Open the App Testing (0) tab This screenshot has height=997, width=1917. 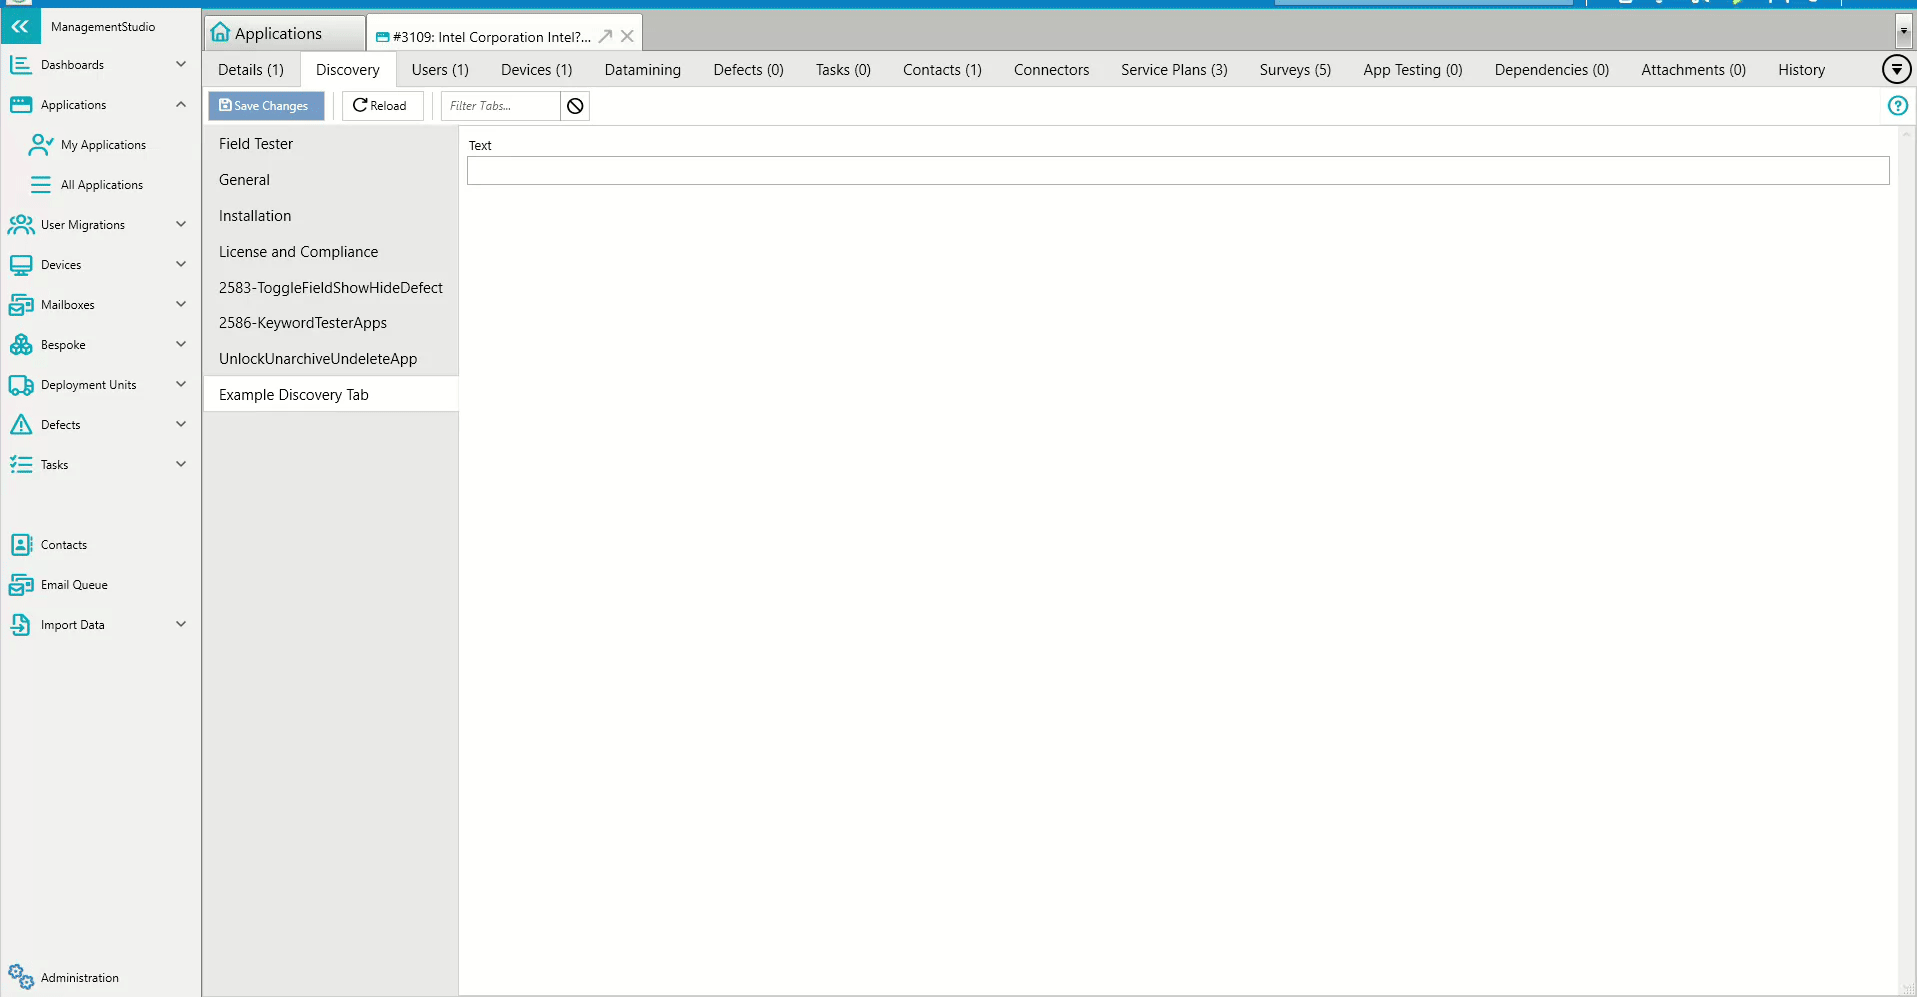point(1412,70)
